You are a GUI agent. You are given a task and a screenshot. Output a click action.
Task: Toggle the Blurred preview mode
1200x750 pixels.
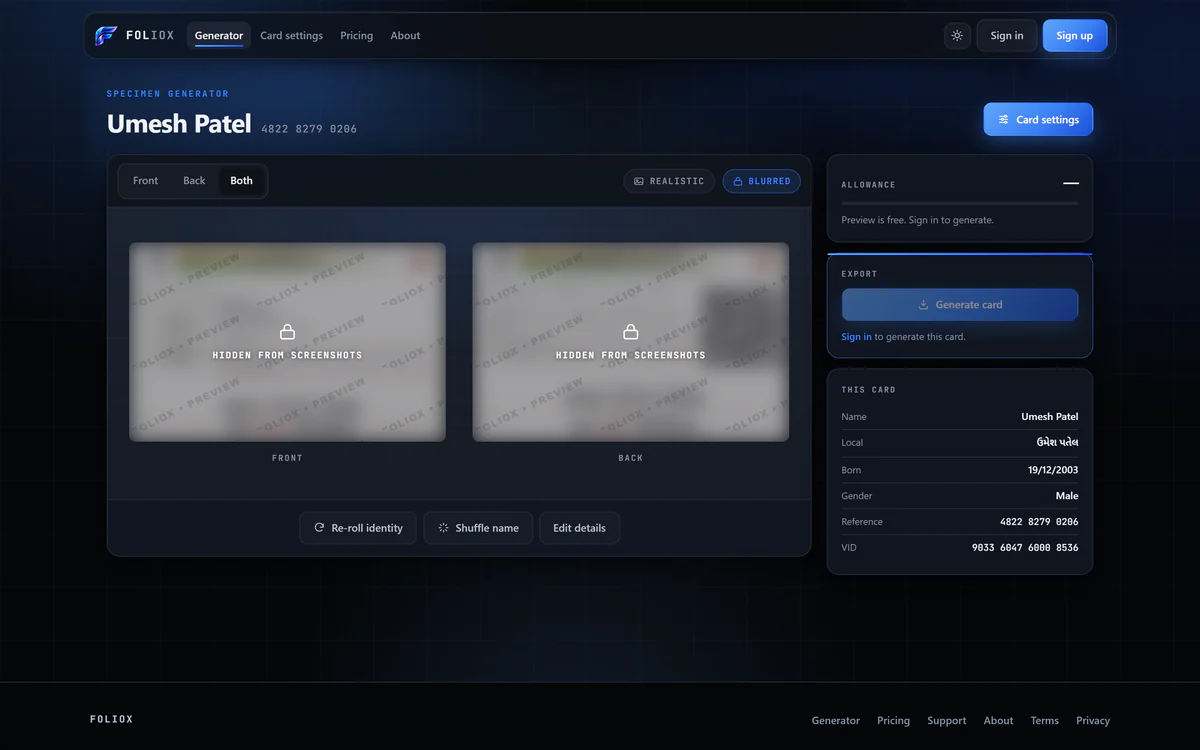coord(762,181)
